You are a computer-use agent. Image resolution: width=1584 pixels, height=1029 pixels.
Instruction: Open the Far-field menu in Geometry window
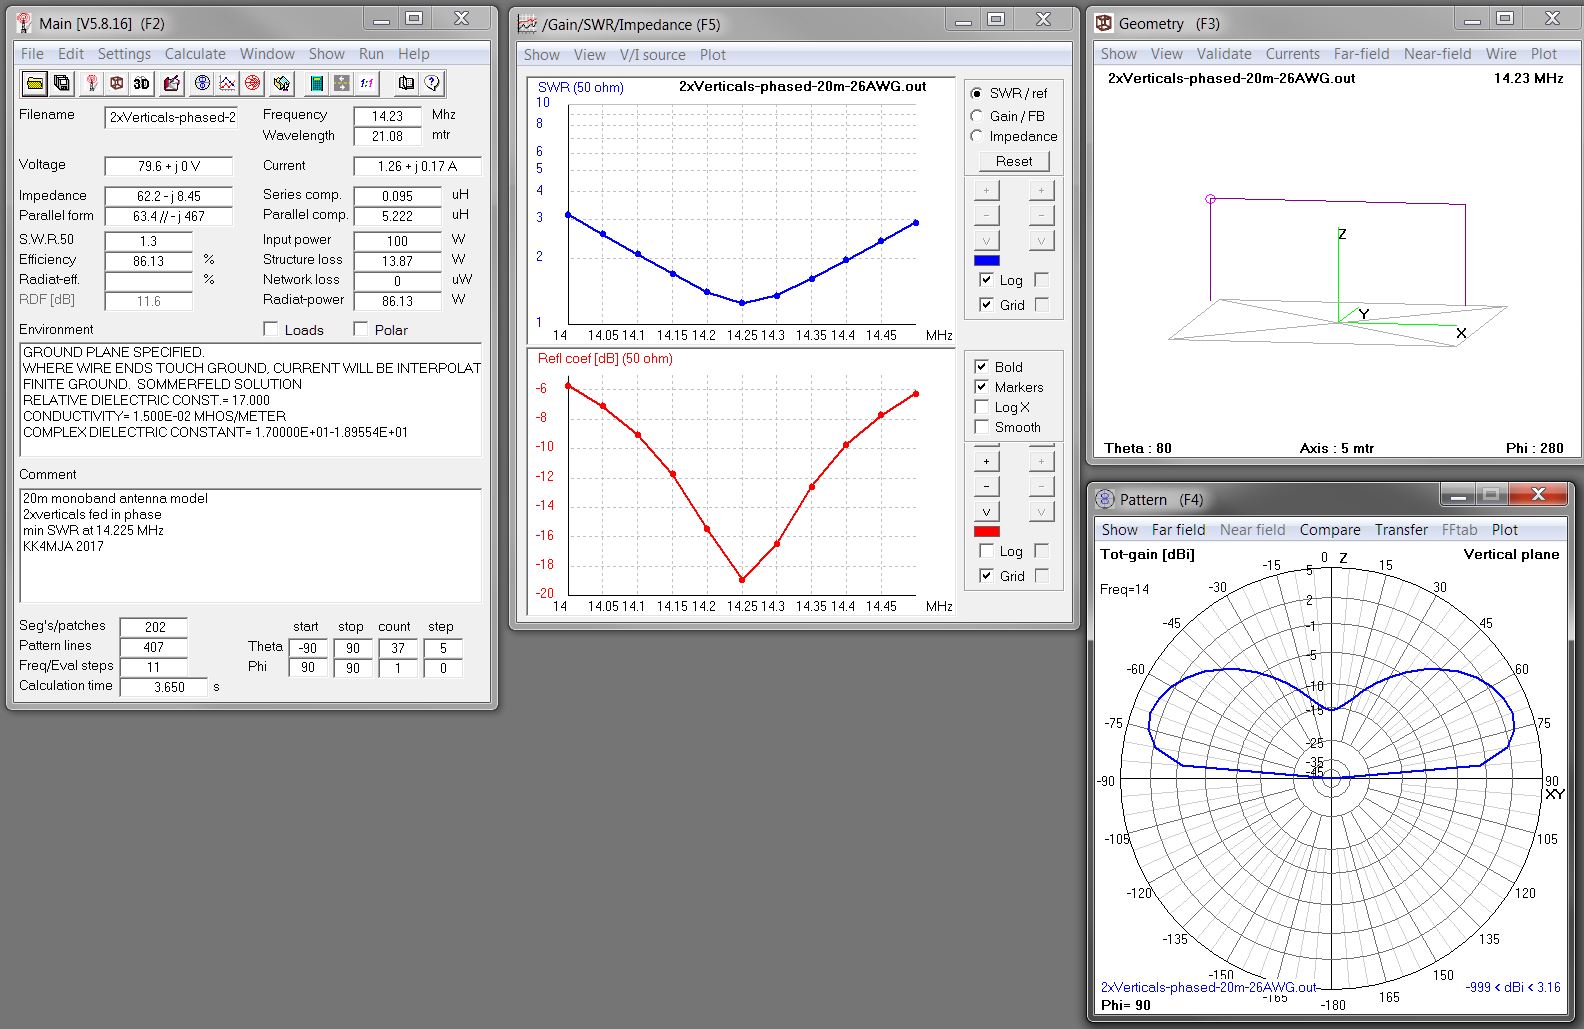click(x=1361, y=54)
